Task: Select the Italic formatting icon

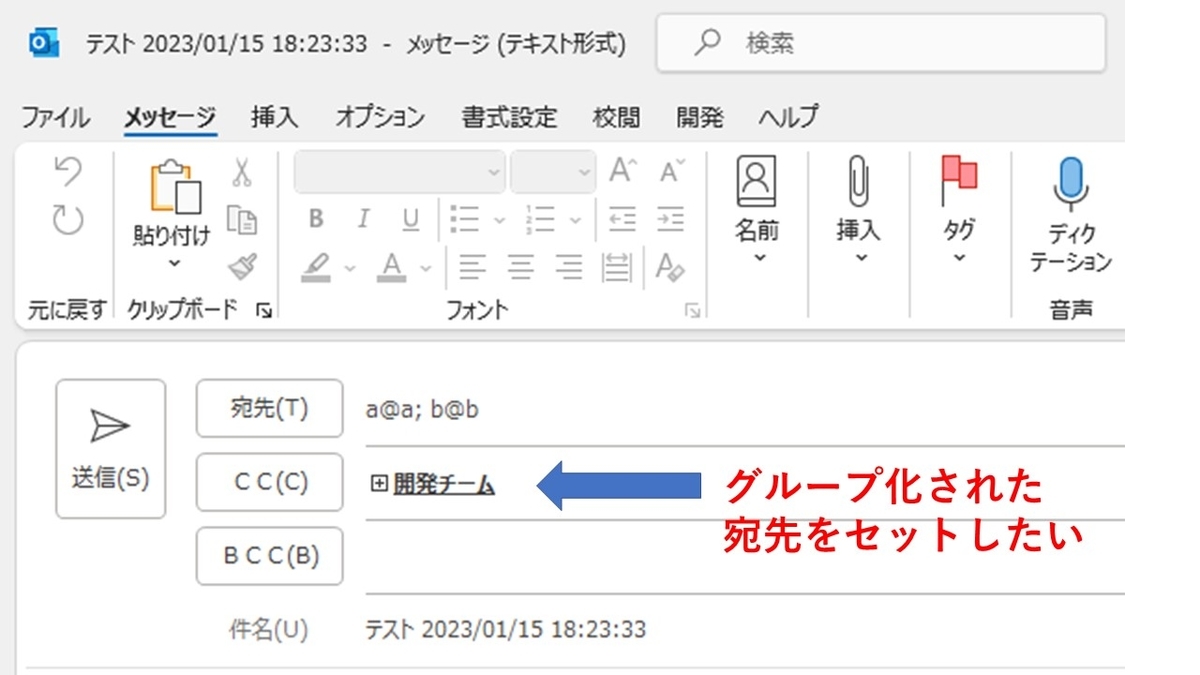Action: tap(363, 218)
